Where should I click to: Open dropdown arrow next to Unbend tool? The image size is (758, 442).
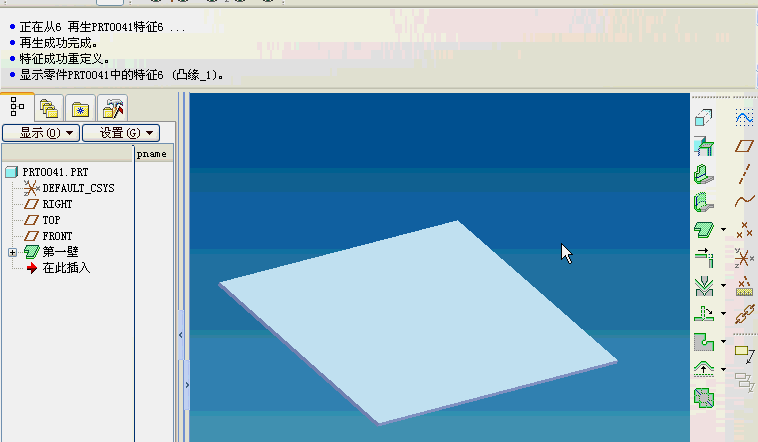click(723, 313)
